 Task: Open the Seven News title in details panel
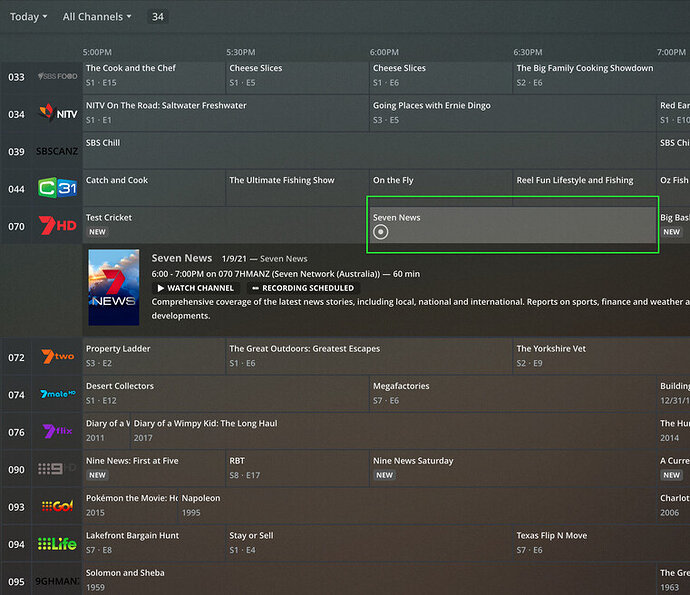pyautogui.click(x=182, y=258)
